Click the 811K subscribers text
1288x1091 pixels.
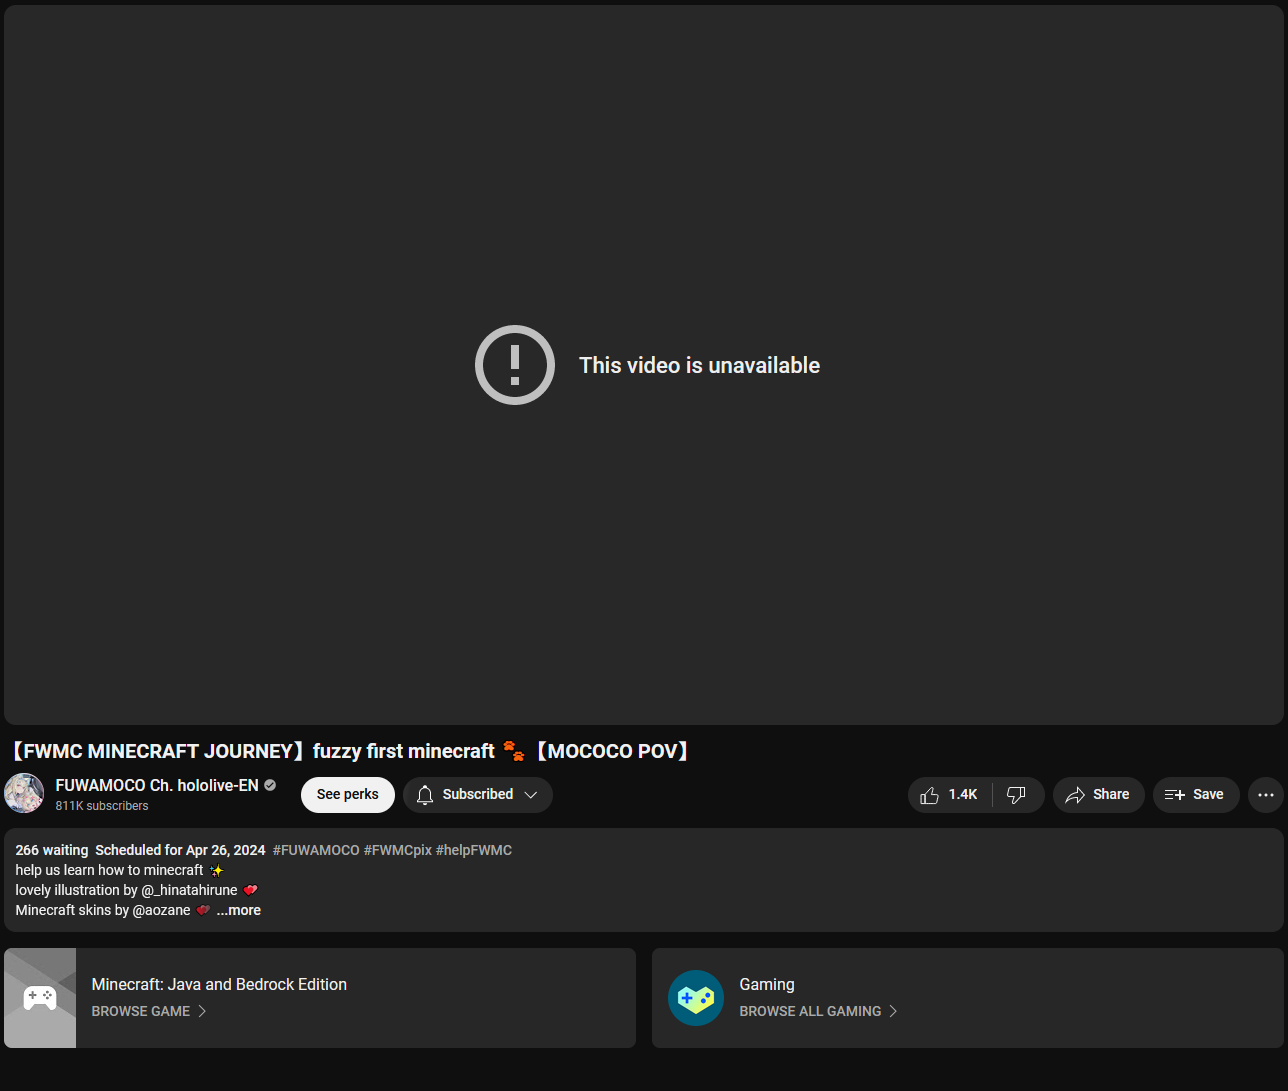tap(102, 806)
